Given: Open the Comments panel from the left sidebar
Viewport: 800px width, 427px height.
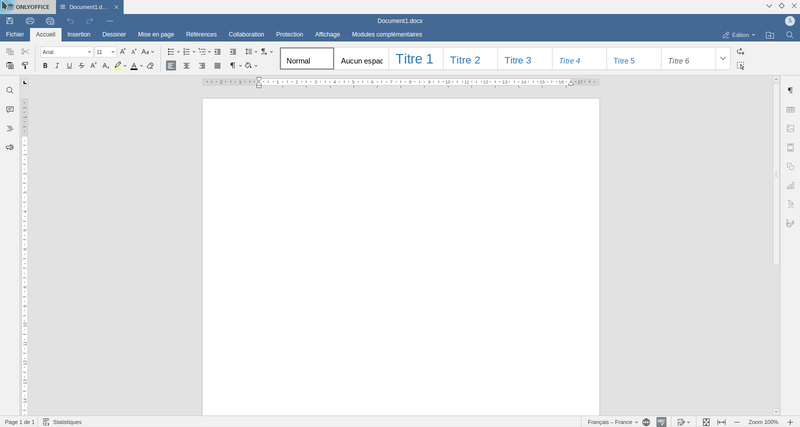Looking at the screenshot, I should (10, 109).
